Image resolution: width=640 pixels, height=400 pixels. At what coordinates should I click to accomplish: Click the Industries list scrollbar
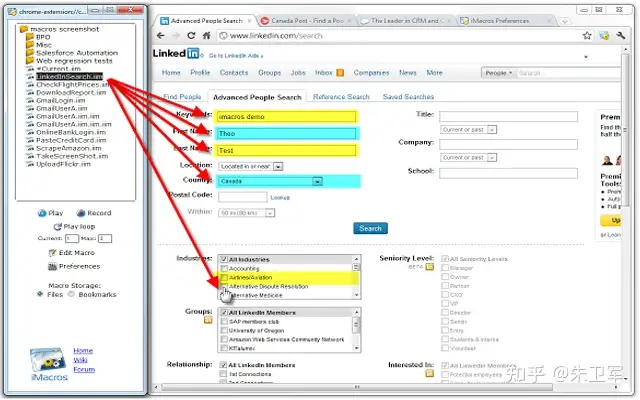coord(356,277)
